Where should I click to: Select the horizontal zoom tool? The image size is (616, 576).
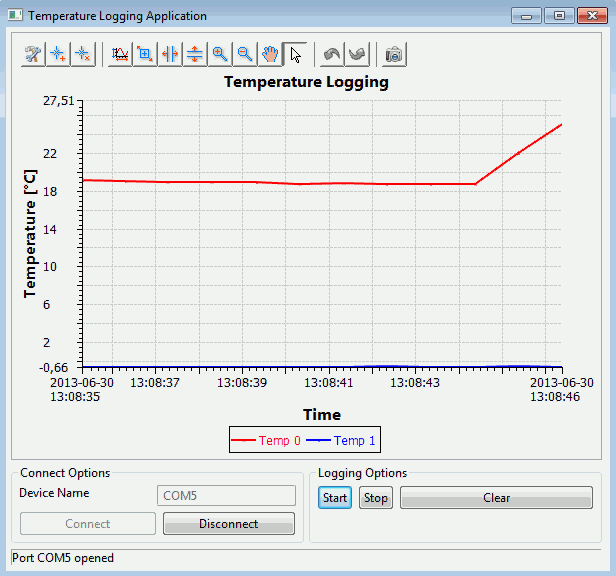click(171, 55)
